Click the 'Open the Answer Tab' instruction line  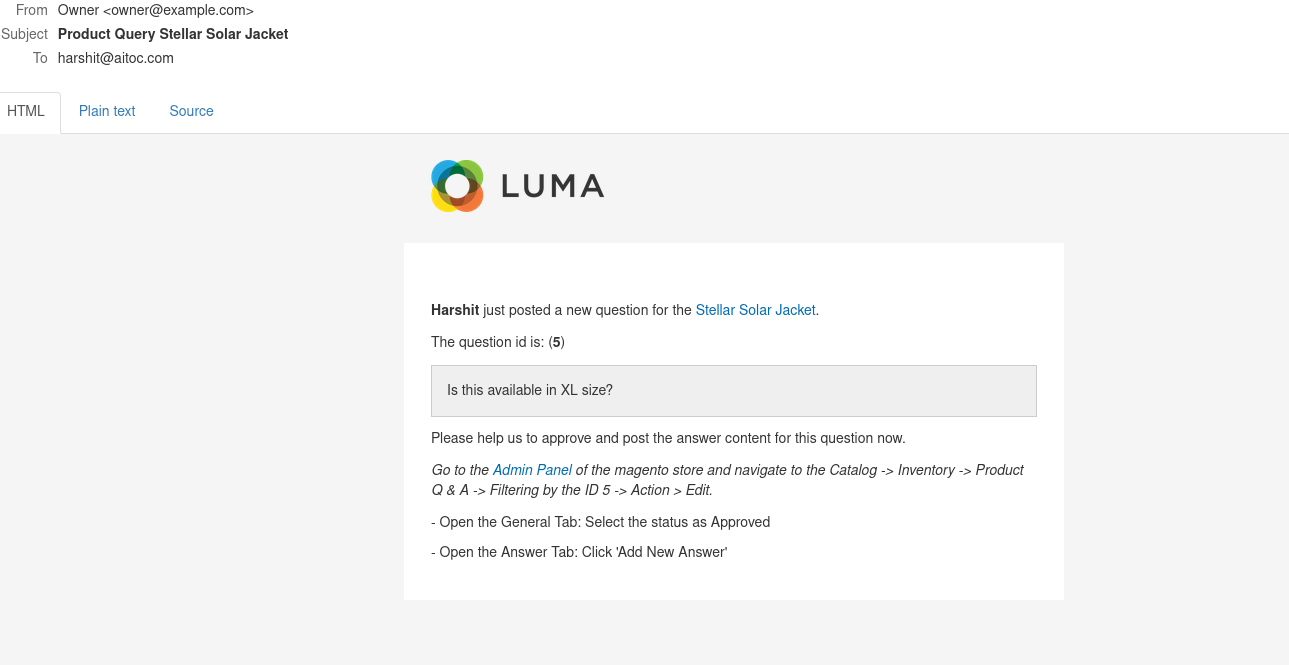[x=579, y=552]
